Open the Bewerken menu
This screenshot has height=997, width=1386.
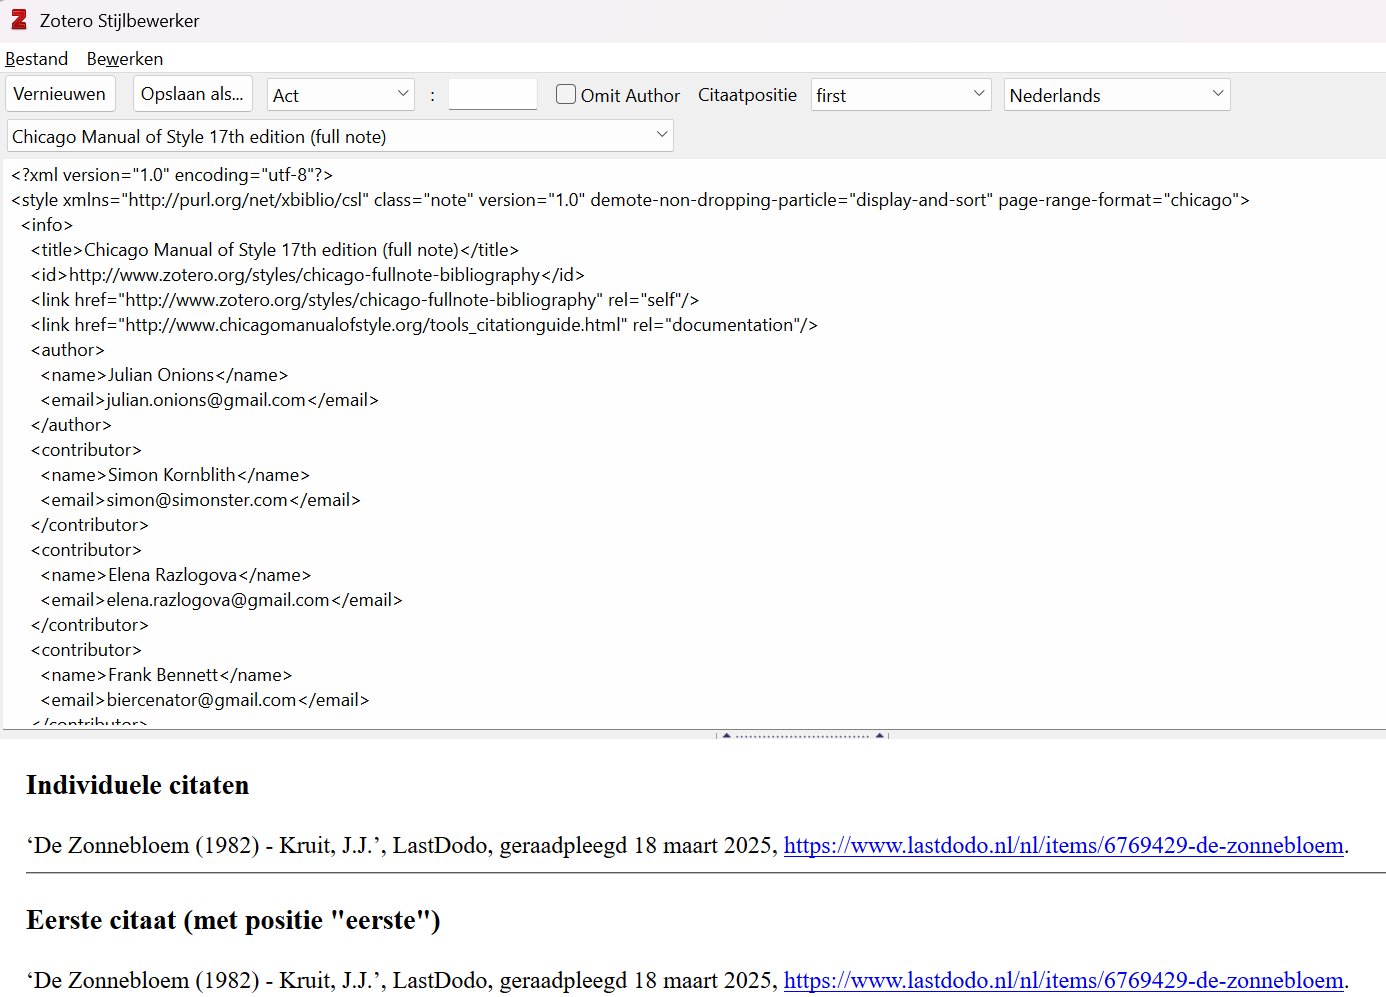(x=125, y=59)
